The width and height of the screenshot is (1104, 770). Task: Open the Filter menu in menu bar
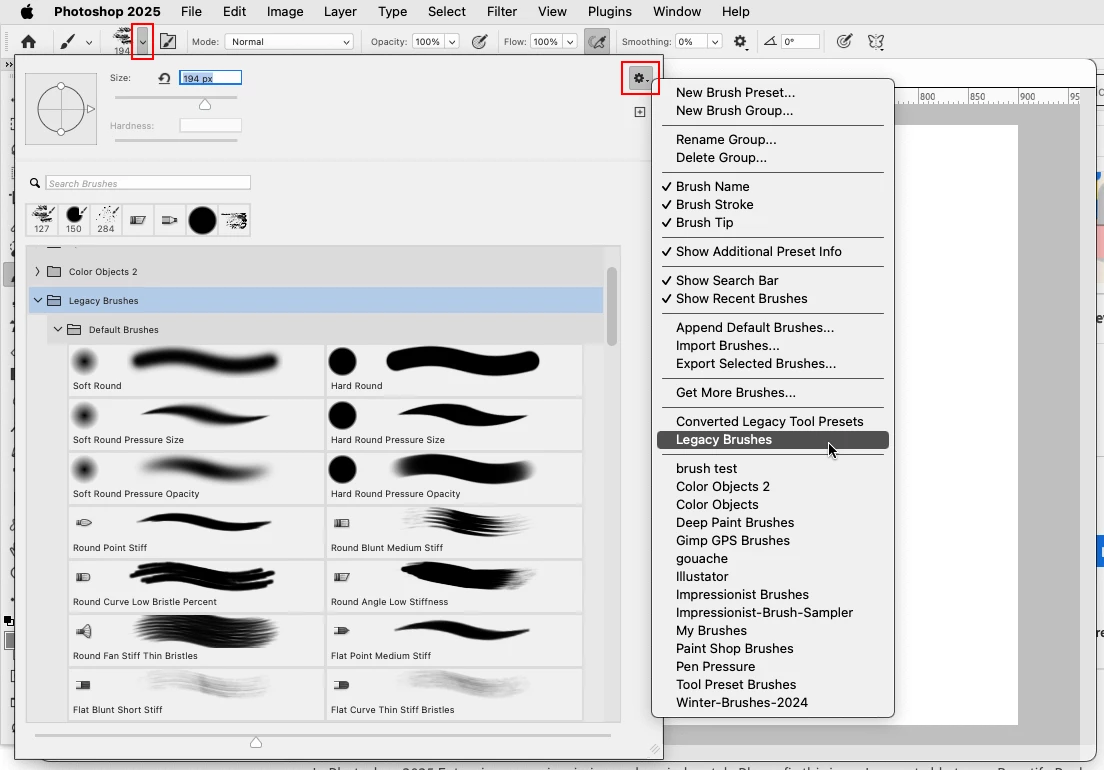click(x=502, y=11)
